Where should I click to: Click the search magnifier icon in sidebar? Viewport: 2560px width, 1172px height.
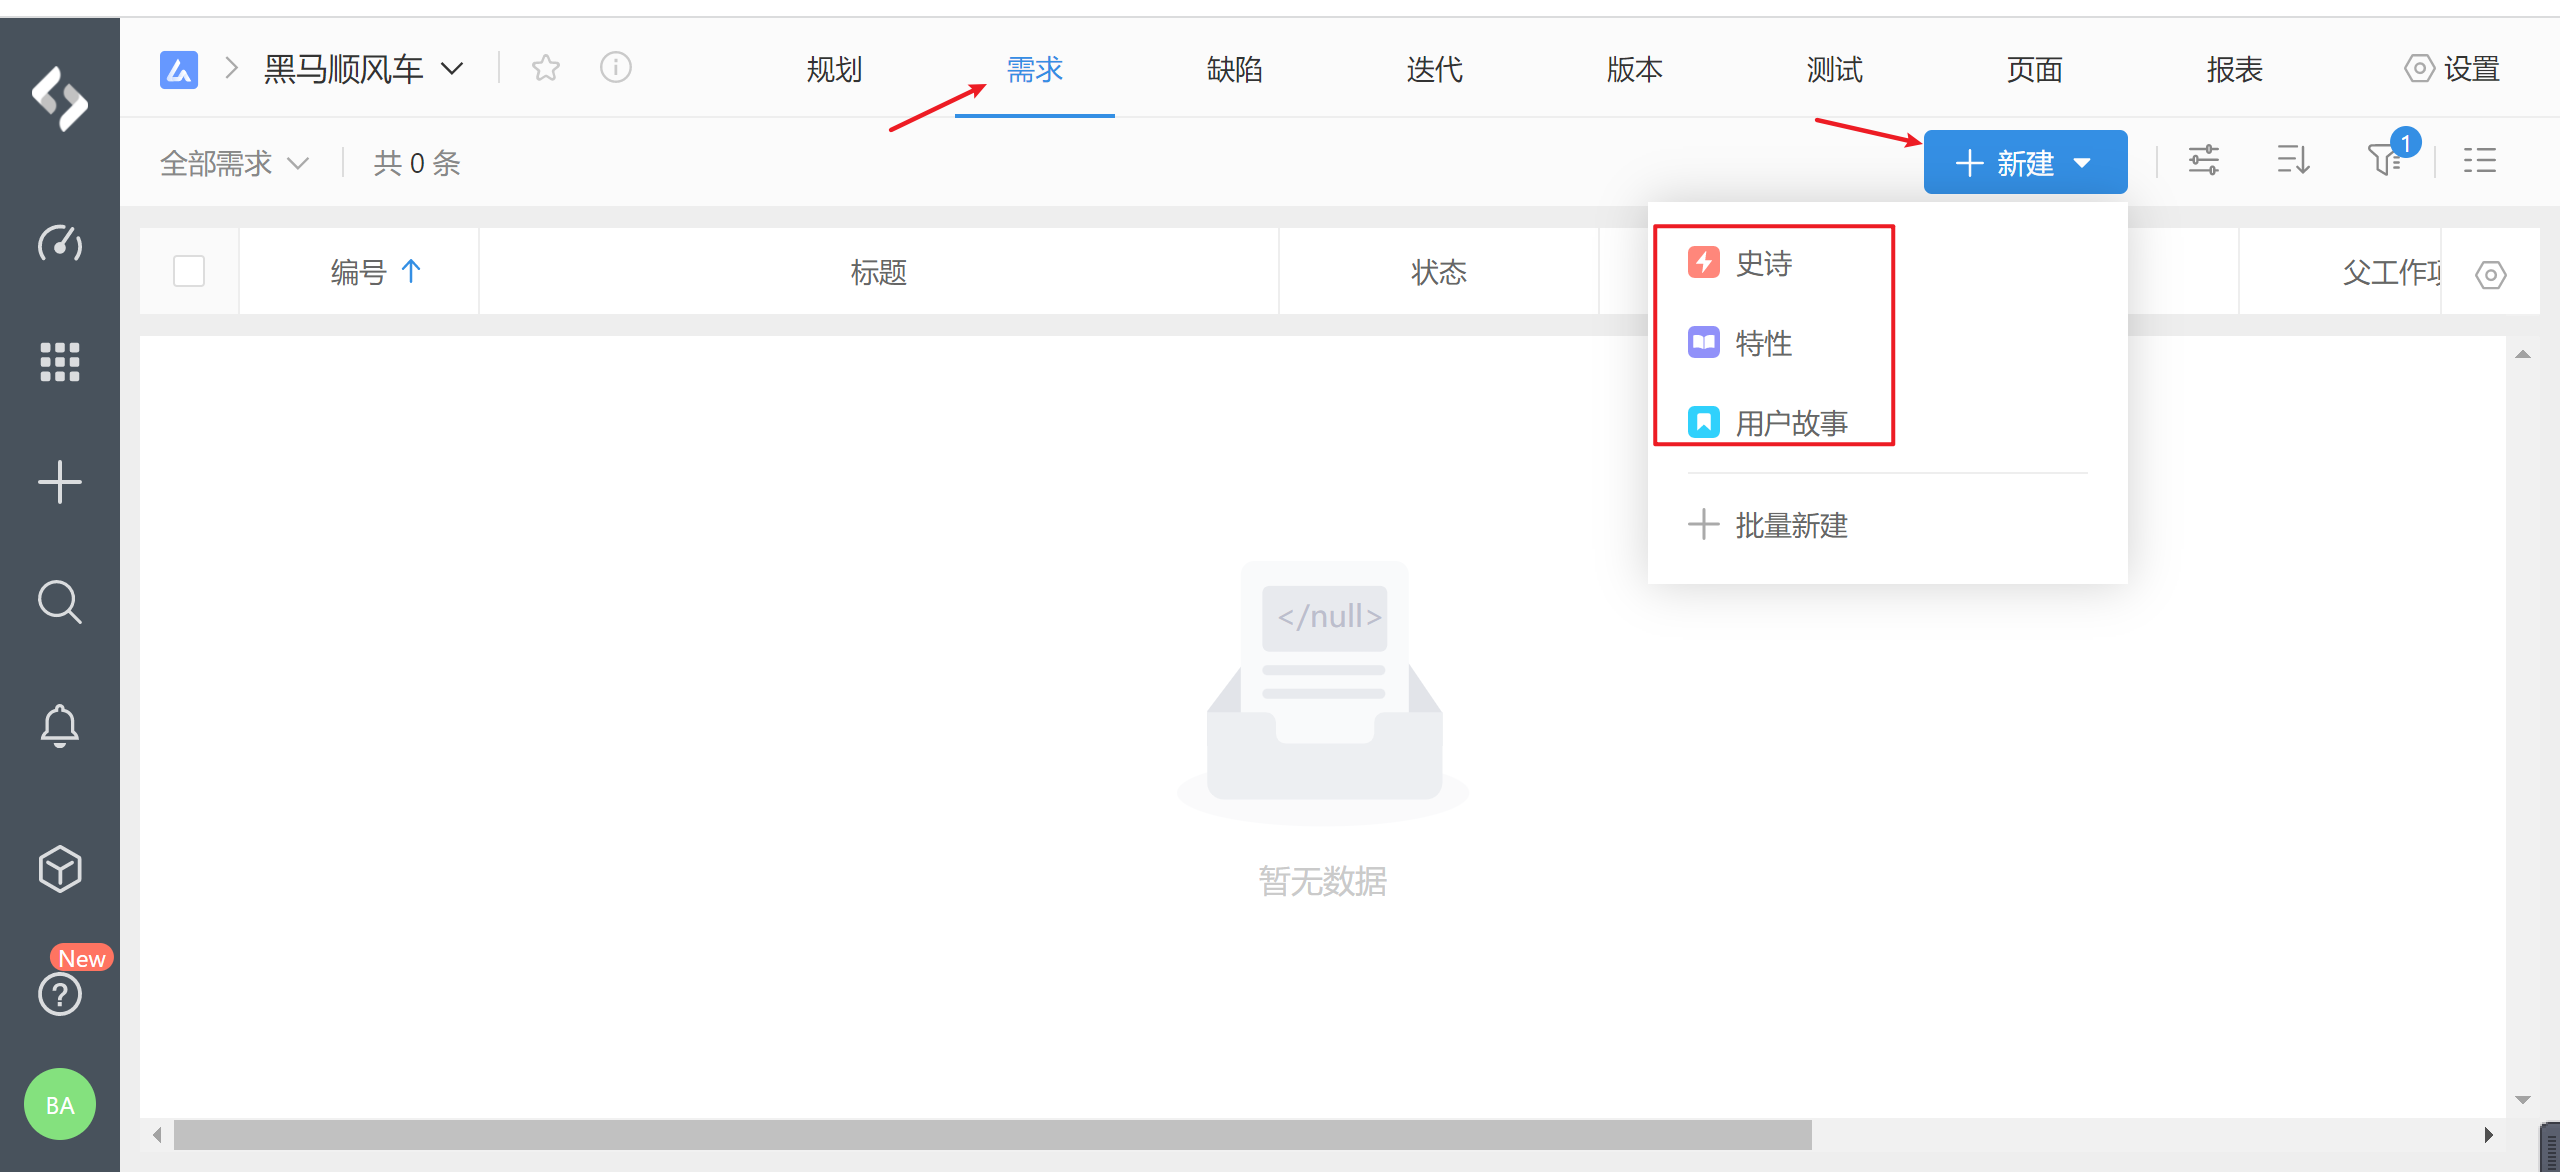tap(60, 602)
